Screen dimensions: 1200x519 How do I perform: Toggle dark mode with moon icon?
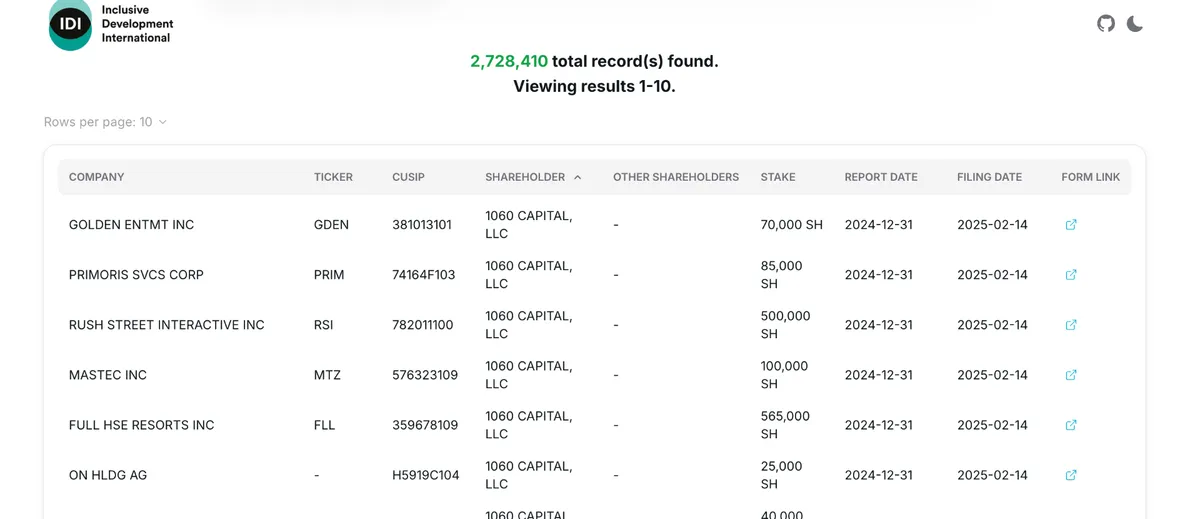(1135, 24)
